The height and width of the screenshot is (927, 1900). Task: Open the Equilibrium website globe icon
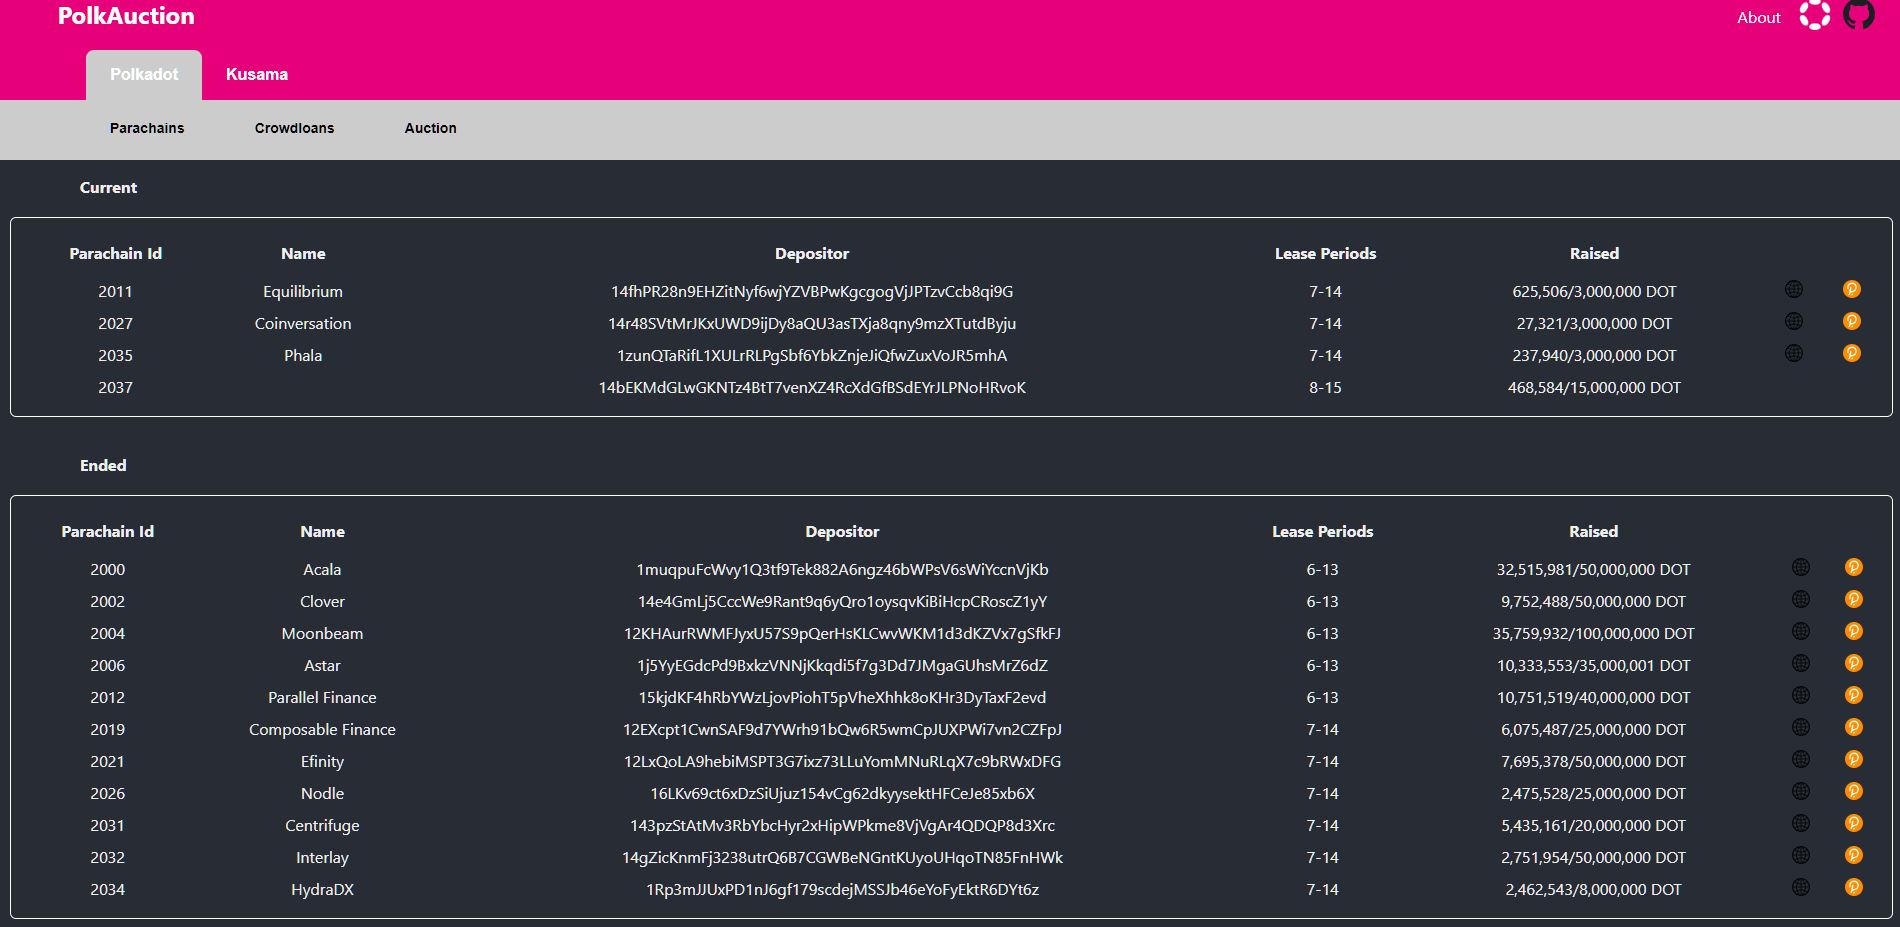click(x=1794, y=289)
